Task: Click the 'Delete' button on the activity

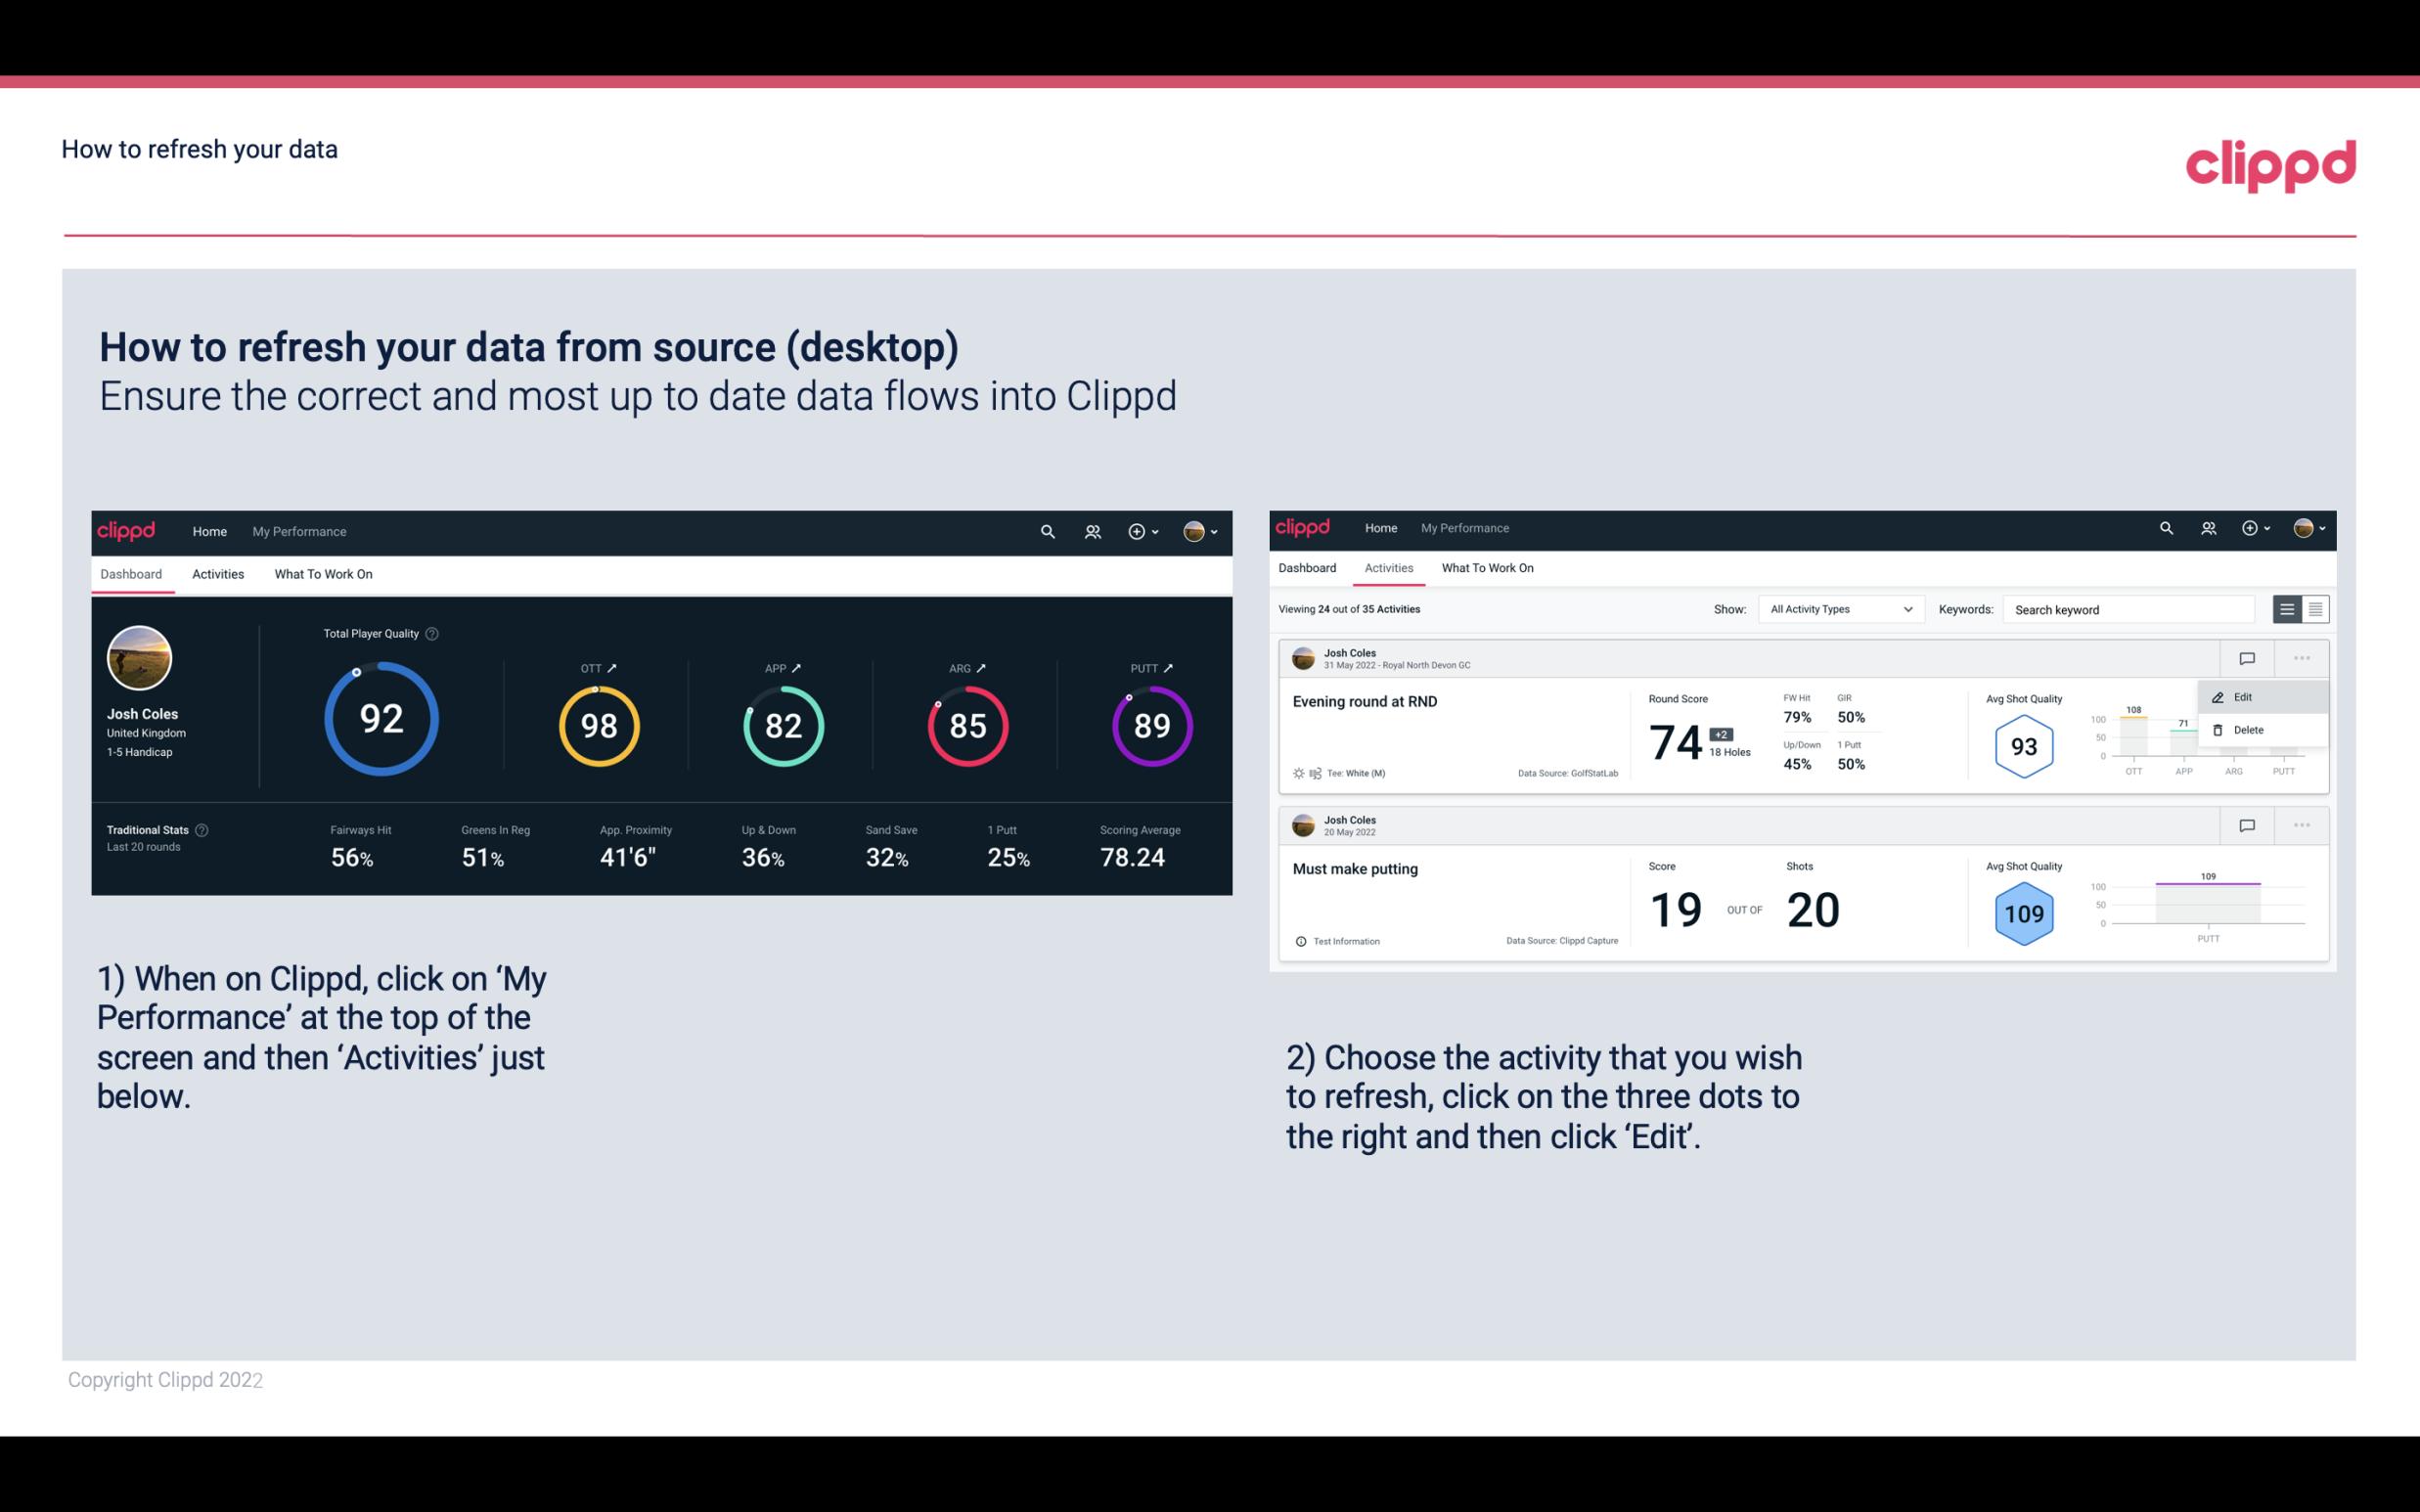Action: tap(2249, 730)
